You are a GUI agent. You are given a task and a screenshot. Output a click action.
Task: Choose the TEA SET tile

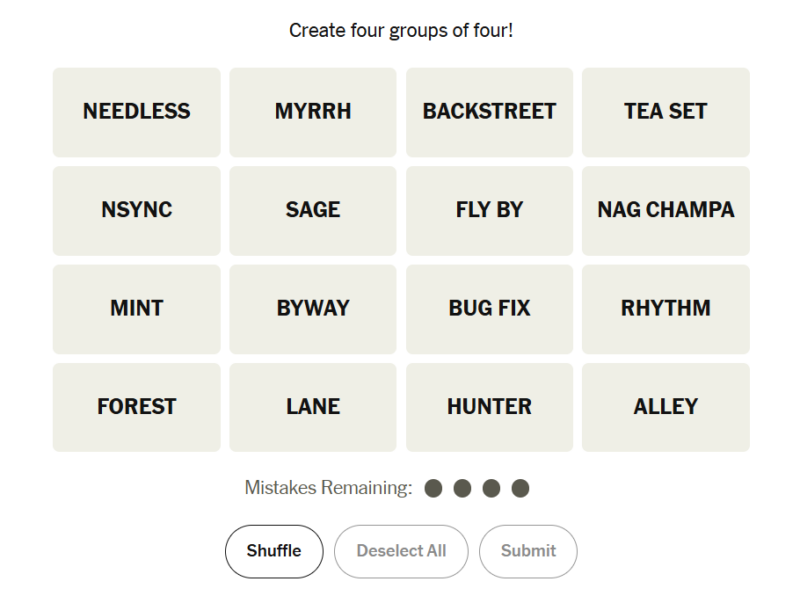(666, 112)
